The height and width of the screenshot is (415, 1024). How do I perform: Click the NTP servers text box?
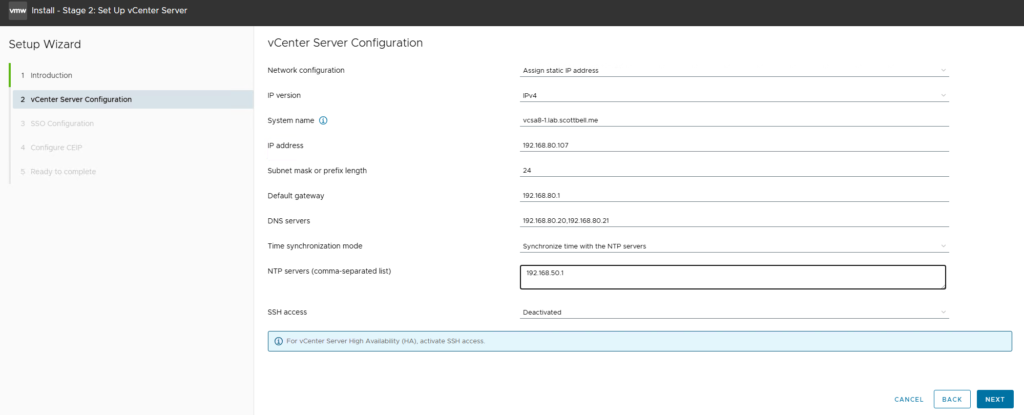733,276
